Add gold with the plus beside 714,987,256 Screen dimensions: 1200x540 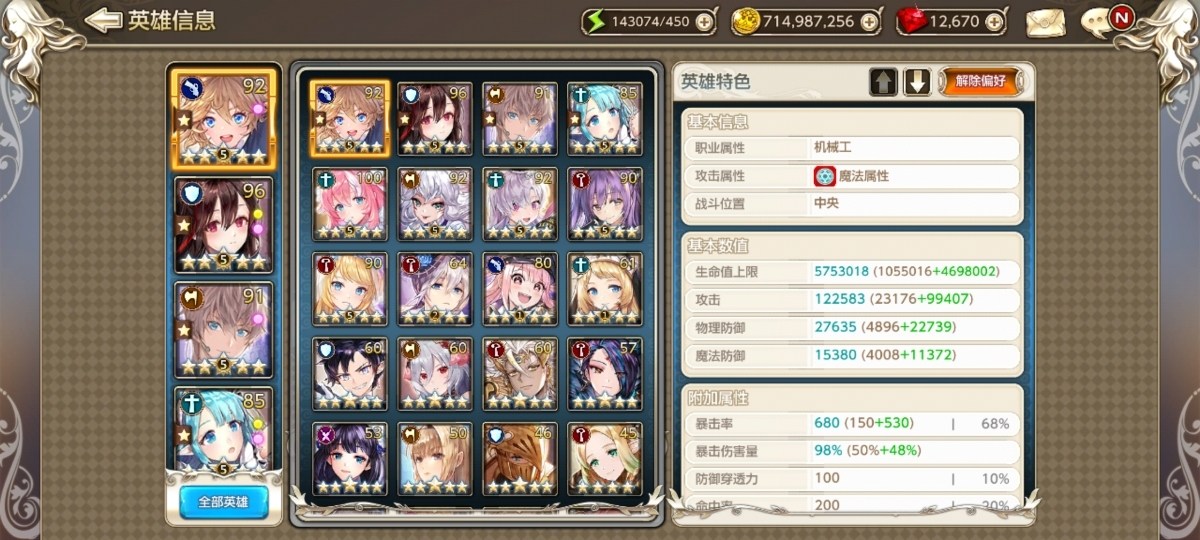click(869, 21)
